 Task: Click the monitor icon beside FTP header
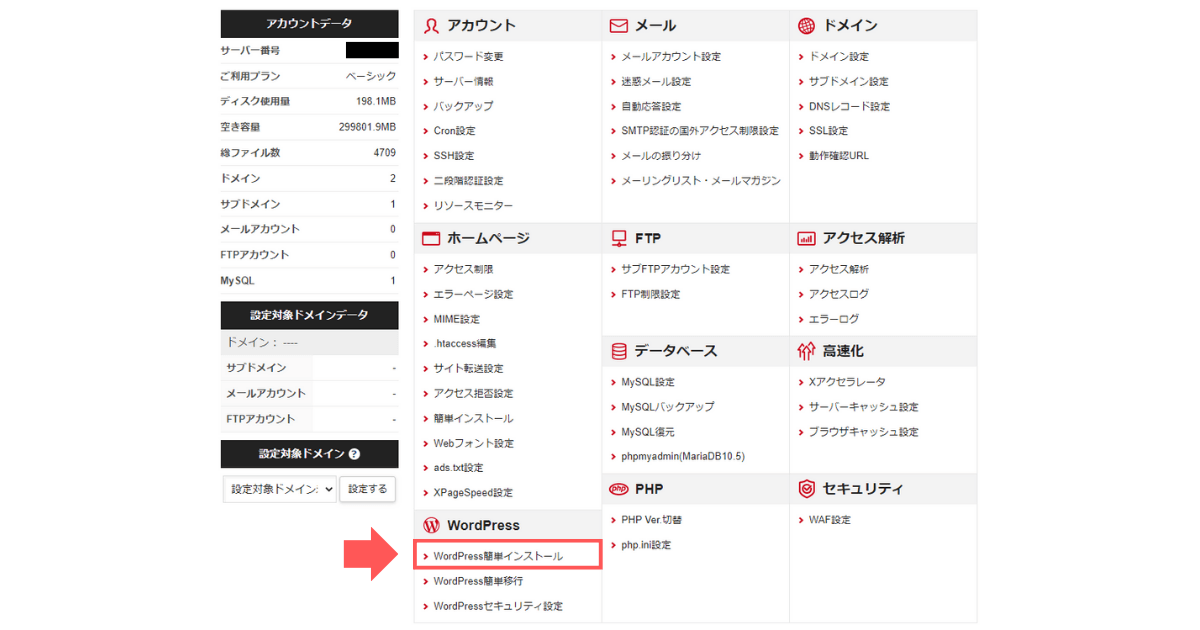[x=620, y=238]
